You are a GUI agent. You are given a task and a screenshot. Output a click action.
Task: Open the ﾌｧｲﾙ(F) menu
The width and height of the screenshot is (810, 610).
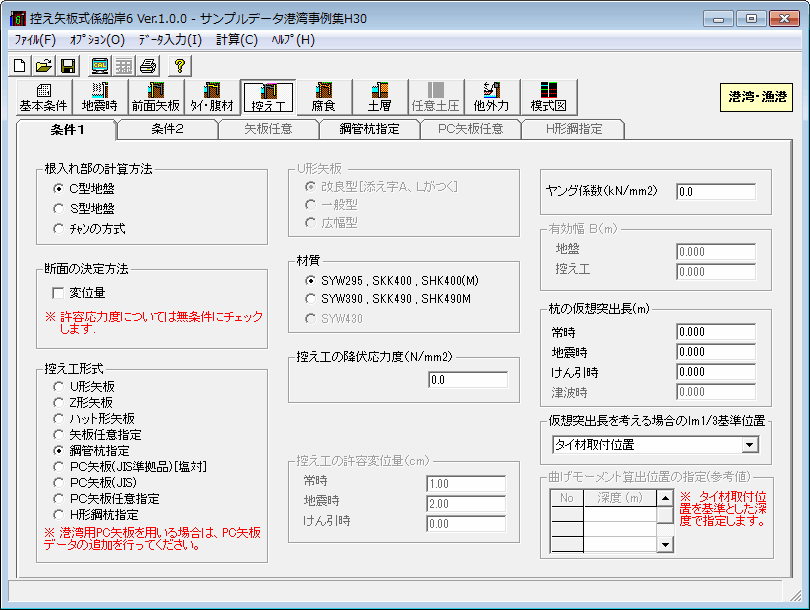coord(35,40)
